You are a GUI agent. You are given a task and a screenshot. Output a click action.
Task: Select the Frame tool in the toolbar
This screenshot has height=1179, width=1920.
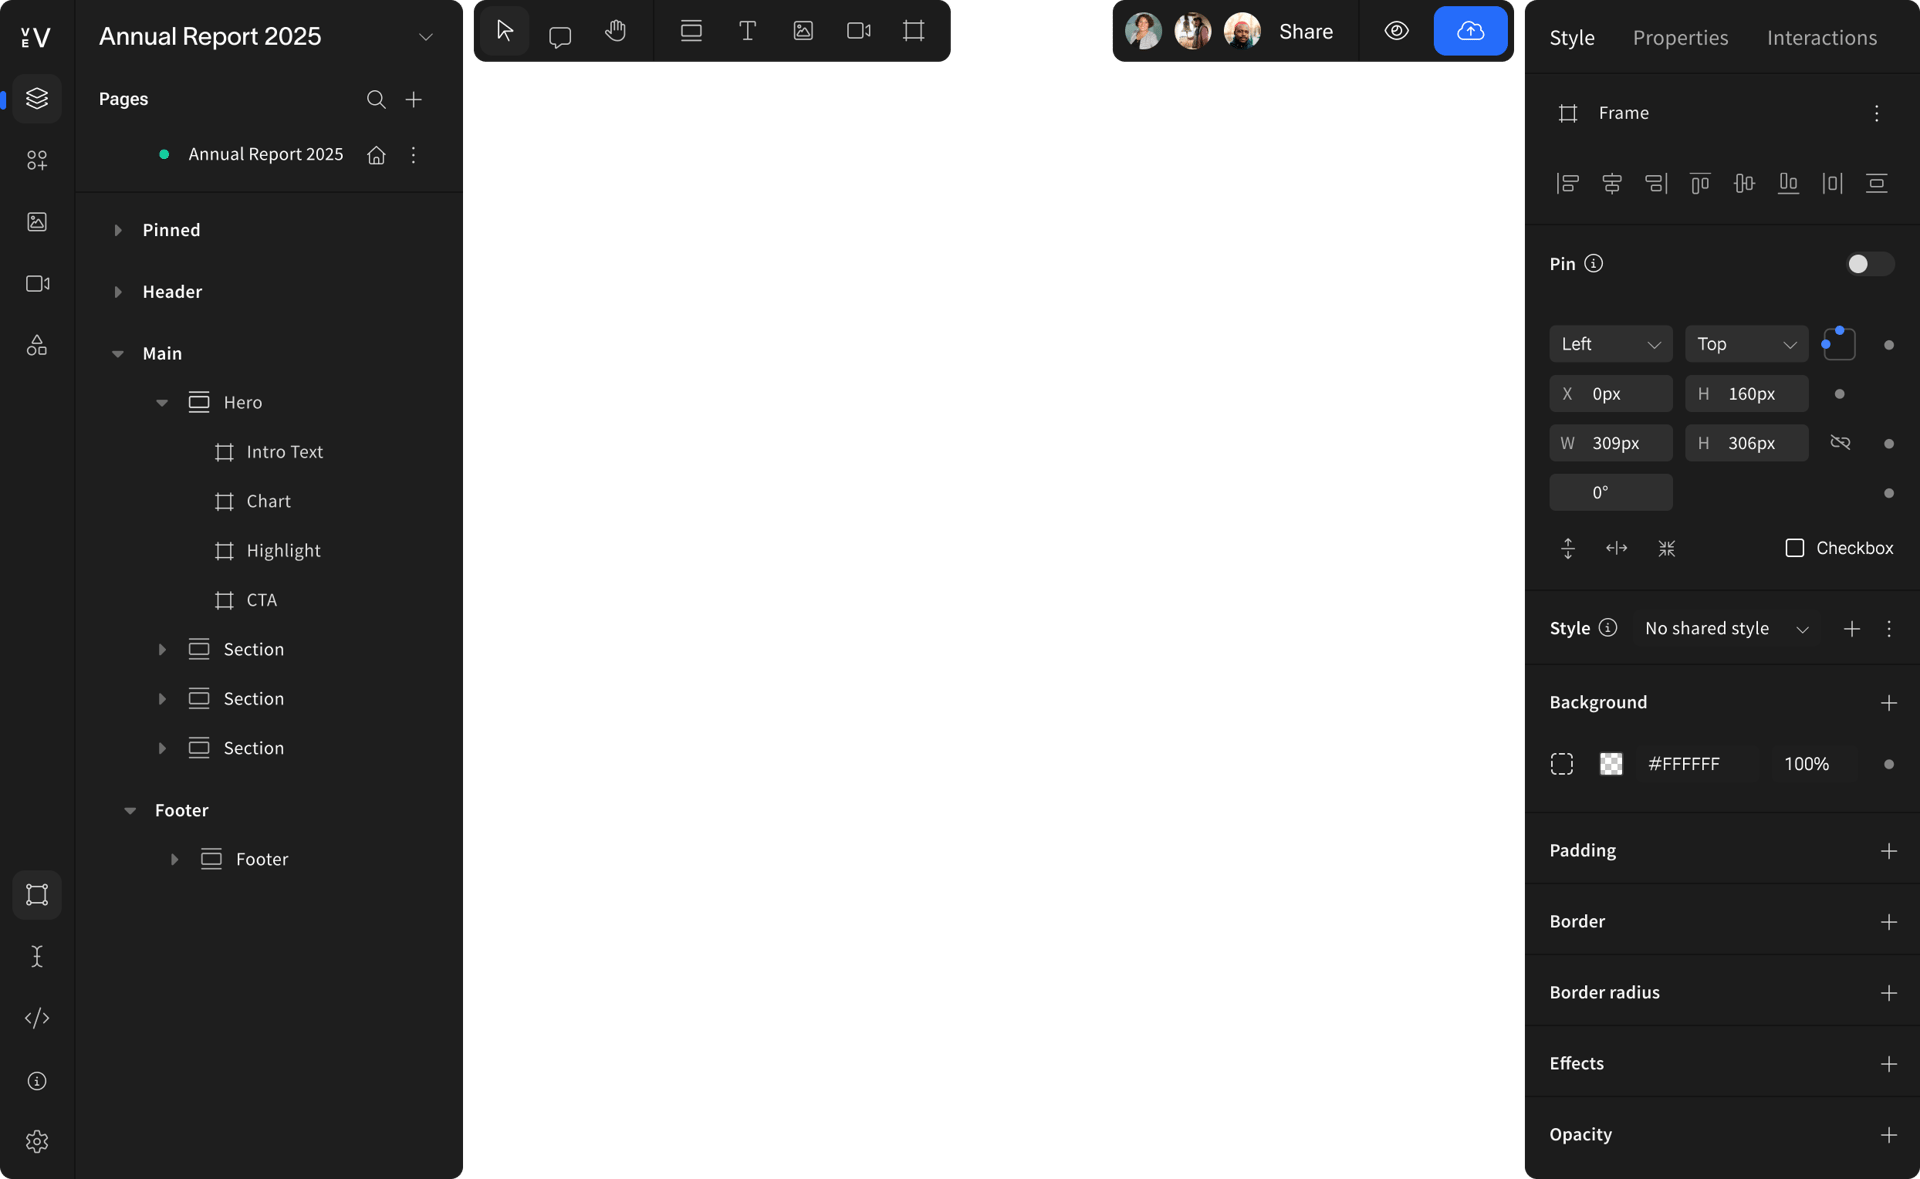(913, 31)
